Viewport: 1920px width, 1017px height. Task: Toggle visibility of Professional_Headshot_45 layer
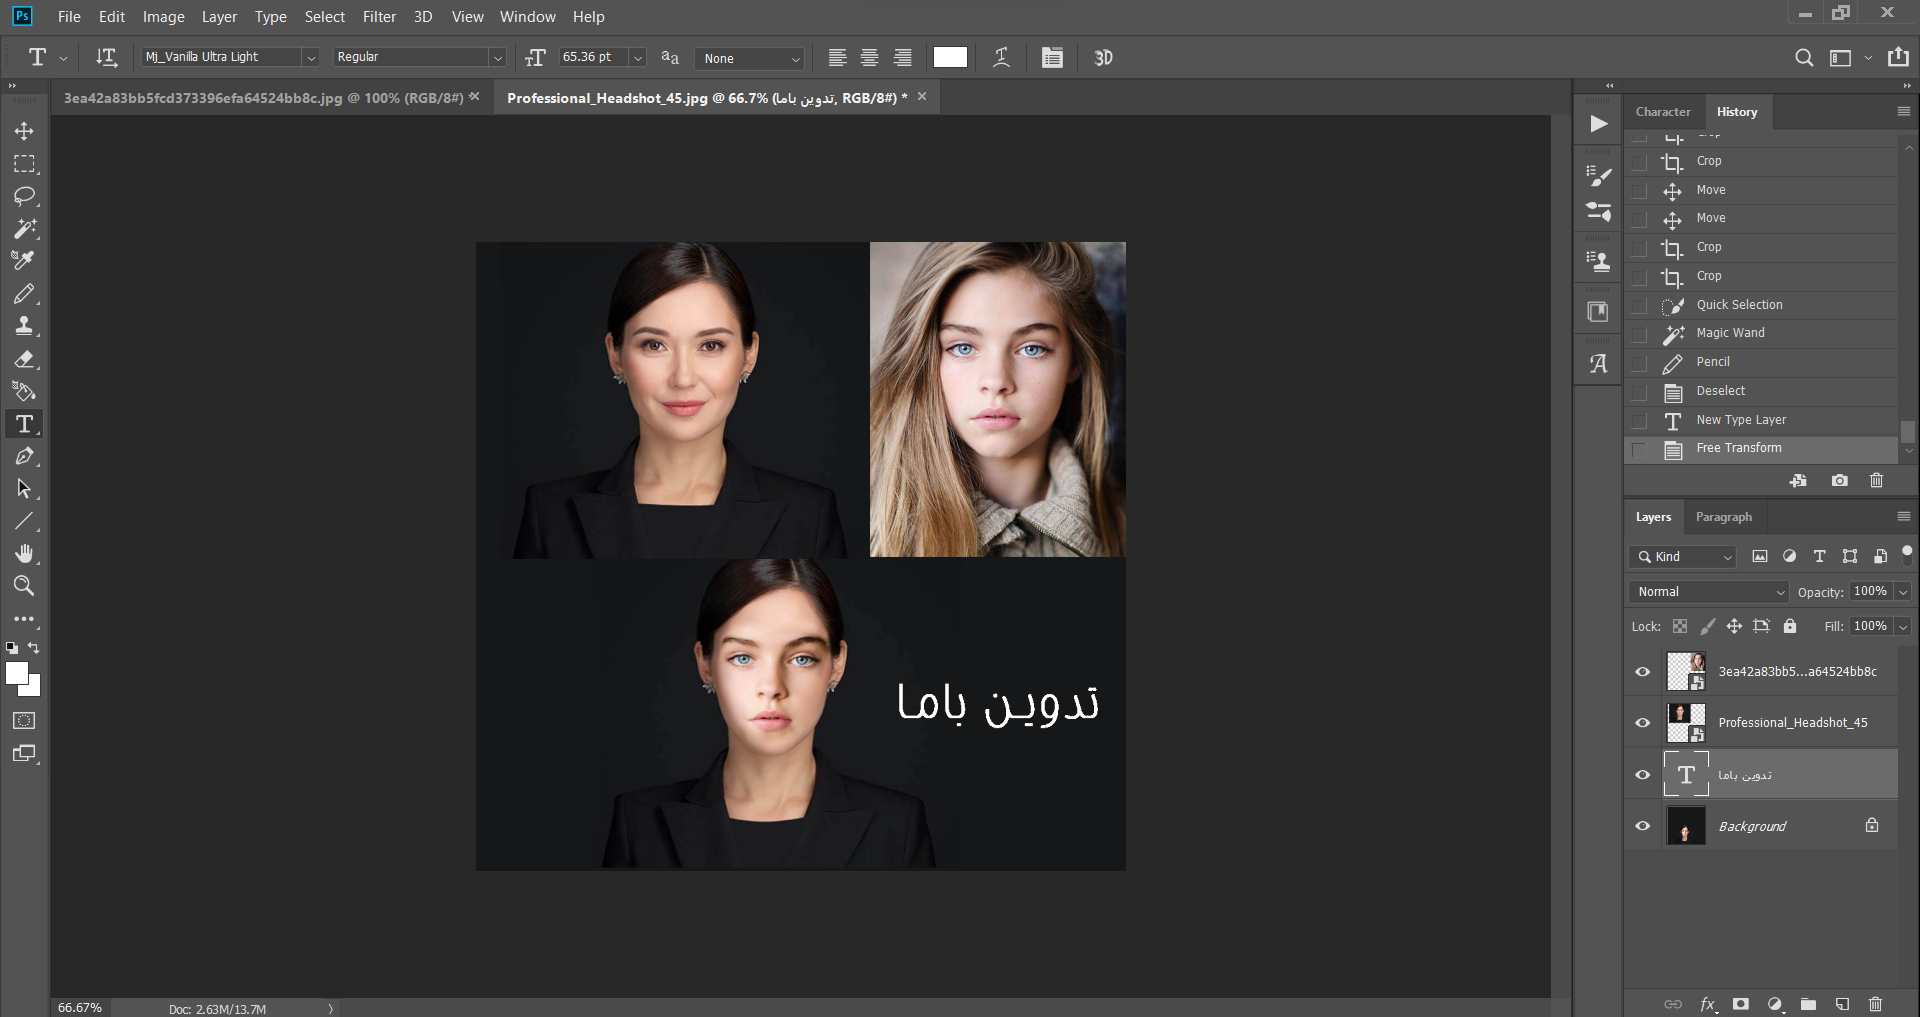(1642, 722)
